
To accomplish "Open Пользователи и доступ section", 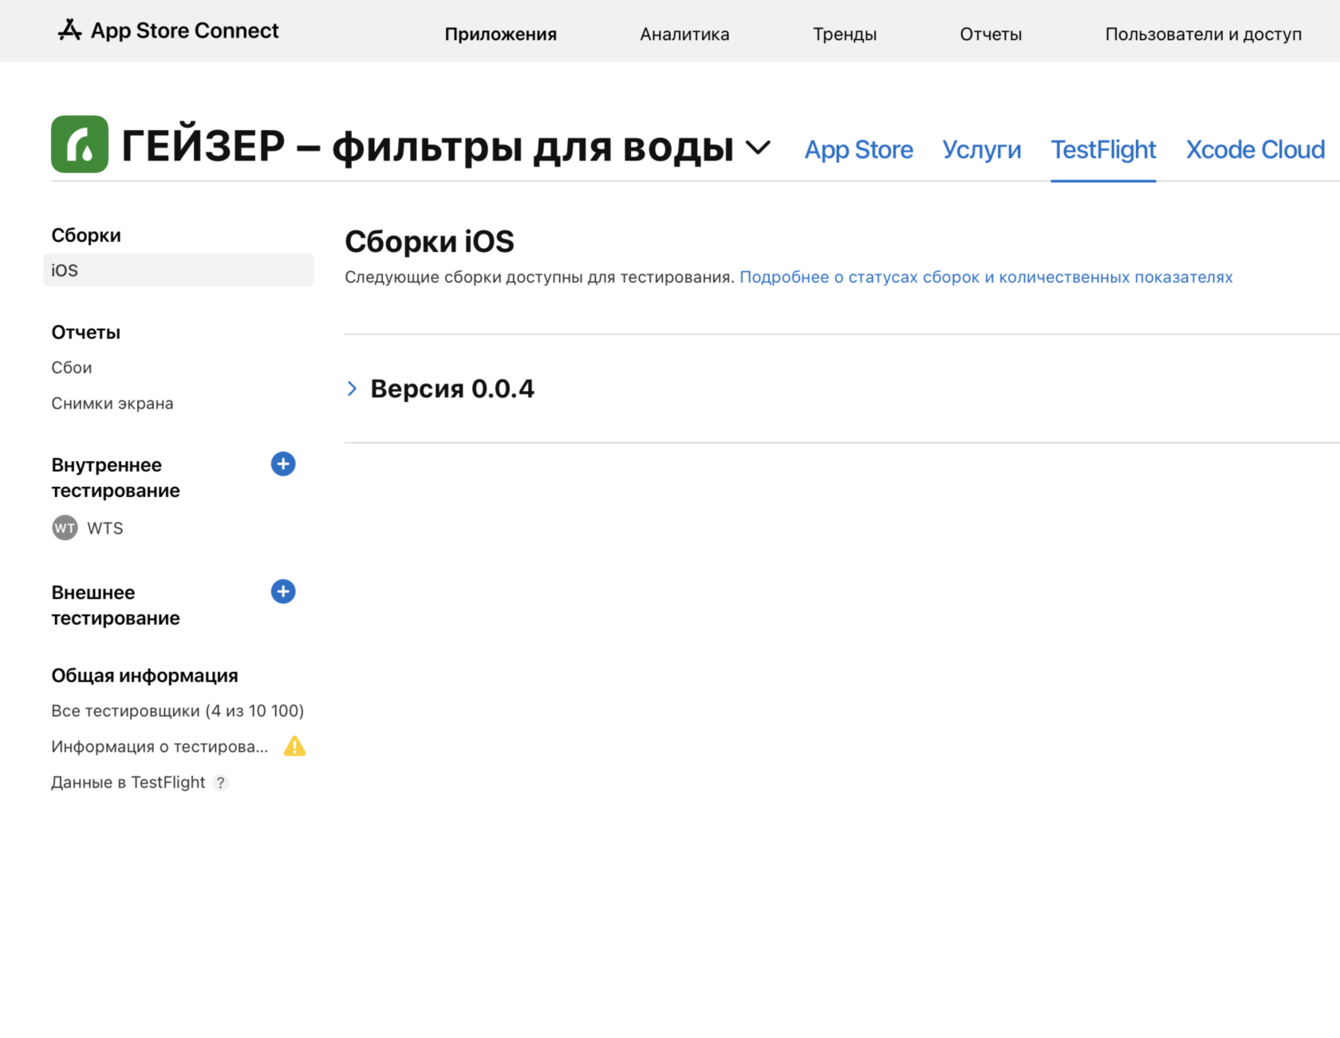I will coord(1203,34).
